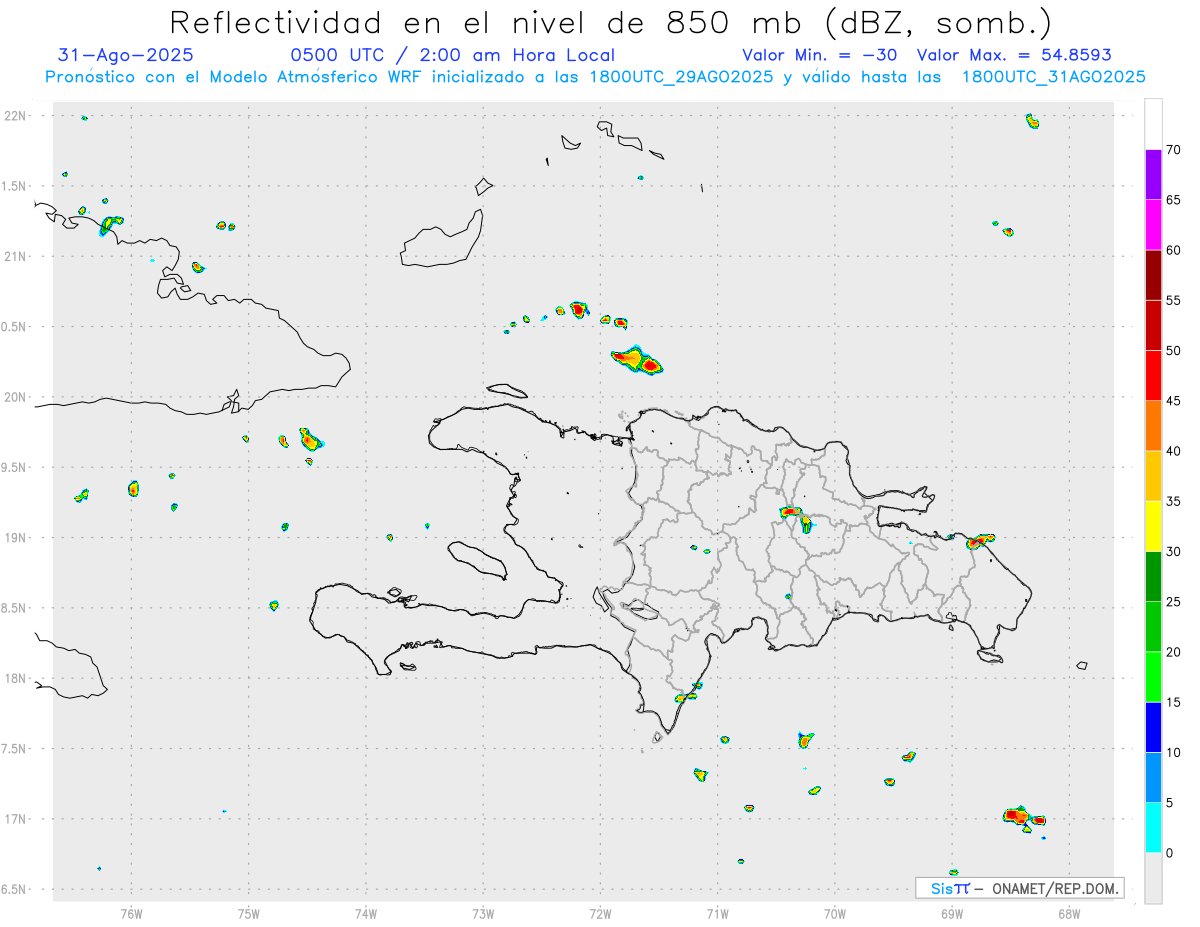Click the colorbar tick label "0"
Viewport: 1200px width, 927px height.
[1169, 853]
